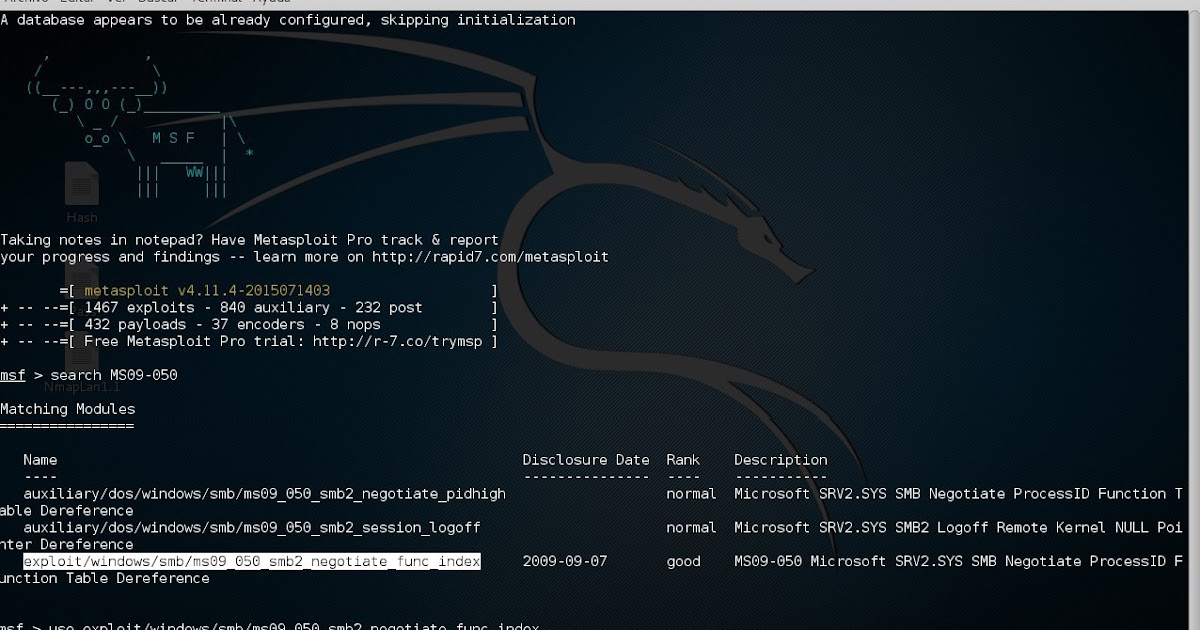
Task: Click the Matching Modules heading
Action: [x=68, y=408]
